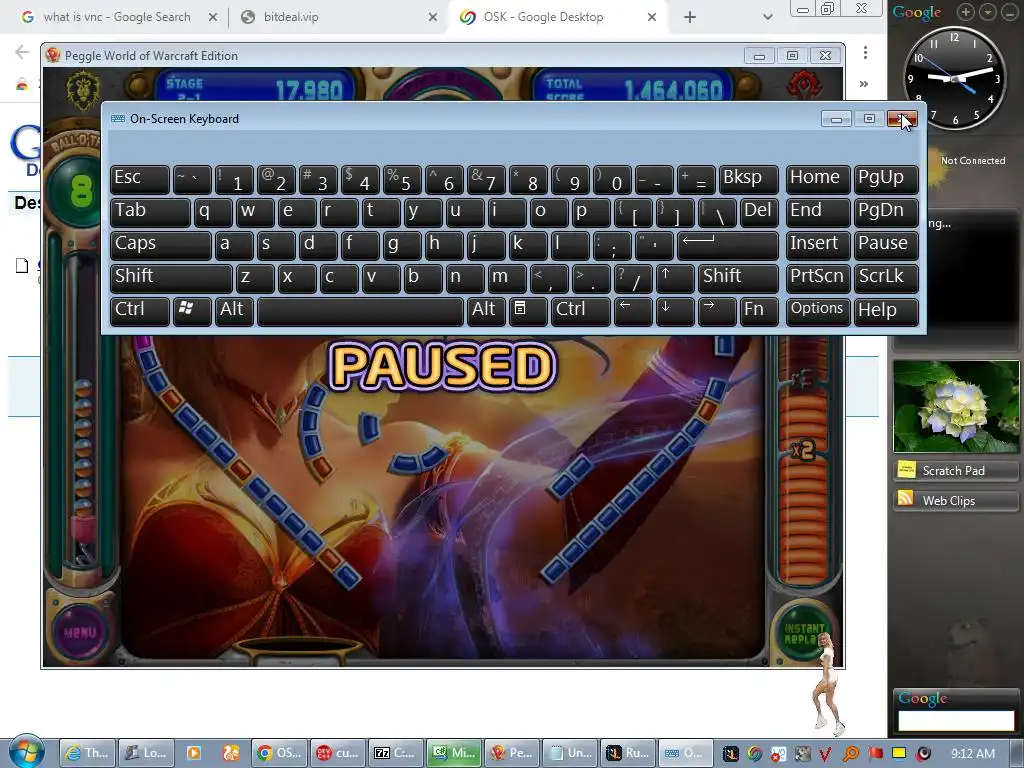Expand the tab search dropdown arrow

coord(768,17)
